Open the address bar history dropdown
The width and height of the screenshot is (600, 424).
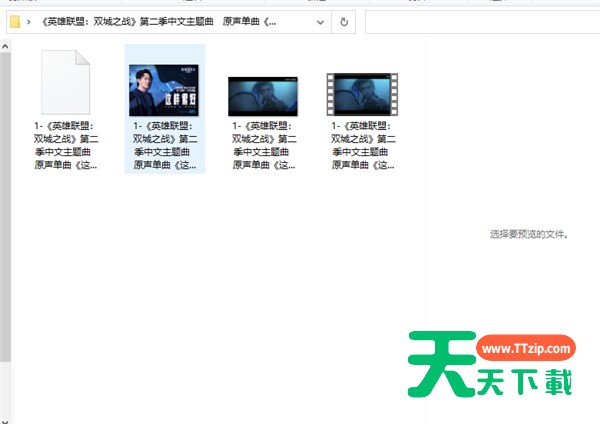coord(322,21)
